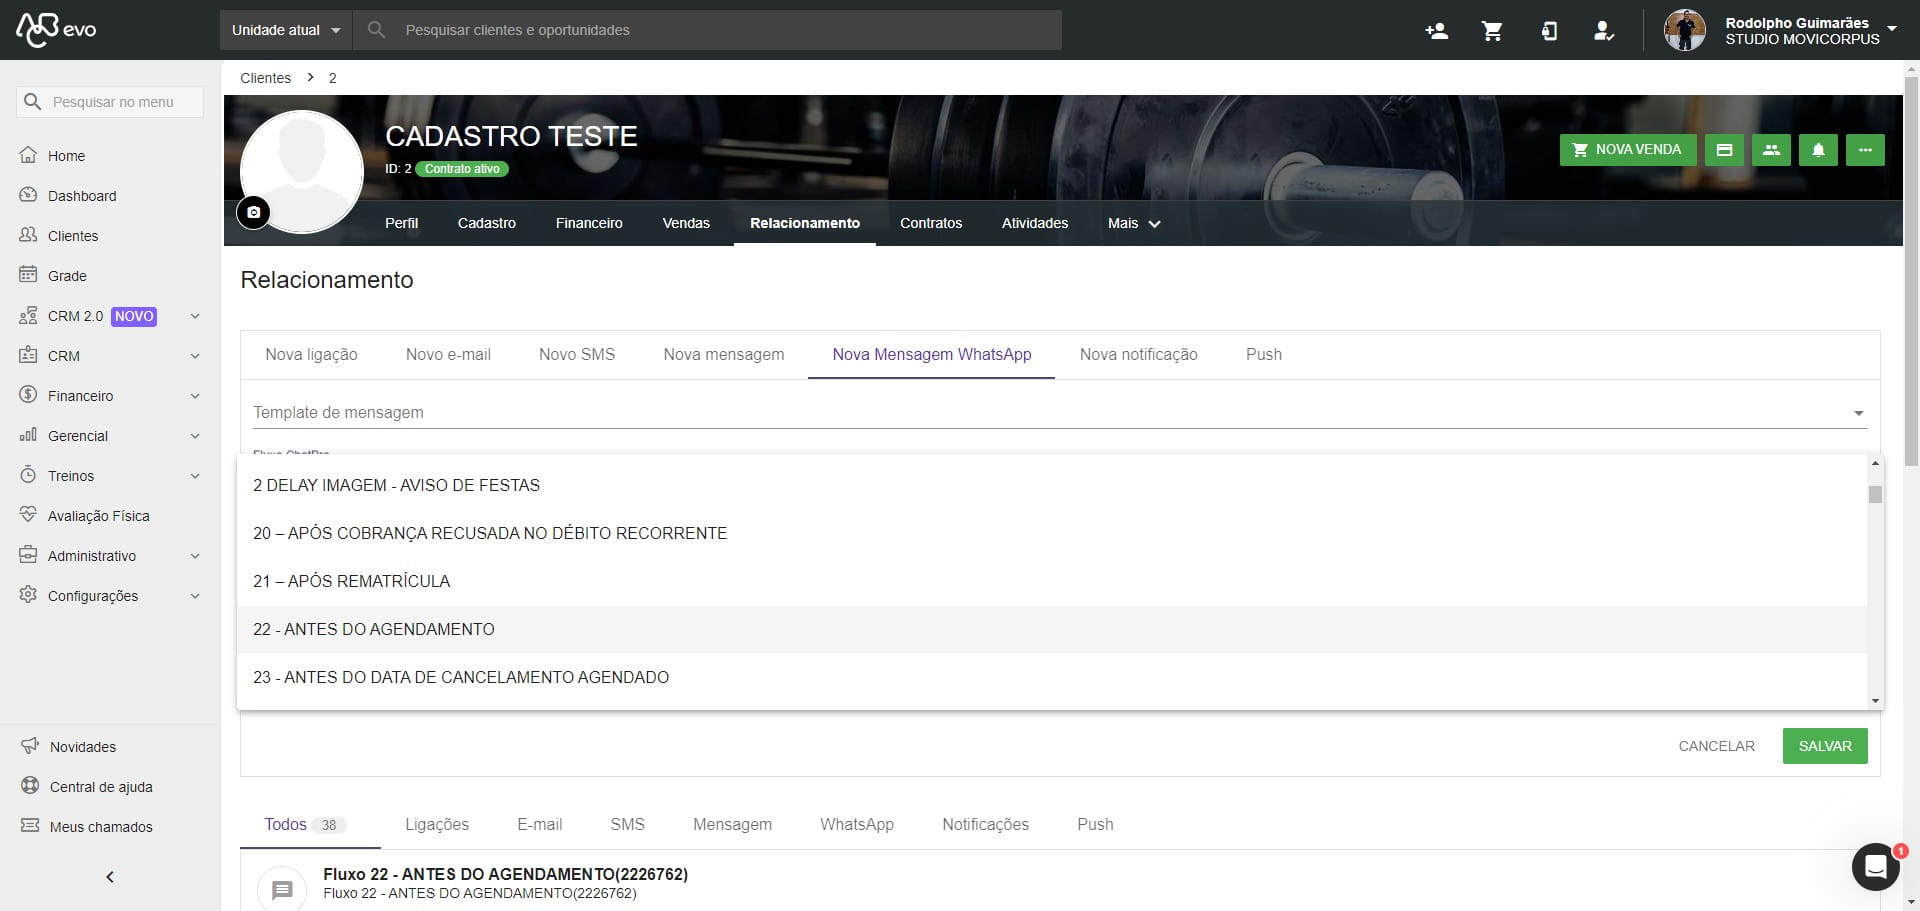
Task: Click the Administrativo icon in sidebar
Action: point(28,555)
